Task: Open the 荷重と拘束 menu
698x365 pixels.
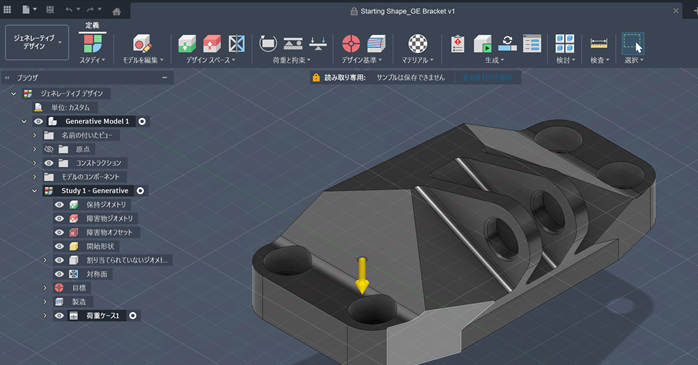Action: point(292,60)
